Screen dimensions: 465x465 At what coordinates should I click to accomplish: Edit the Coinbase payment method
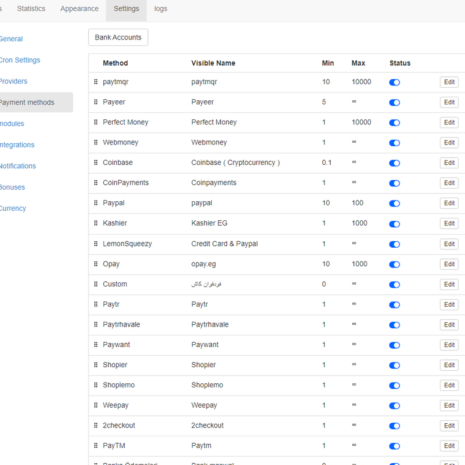[x=449, y=163]
